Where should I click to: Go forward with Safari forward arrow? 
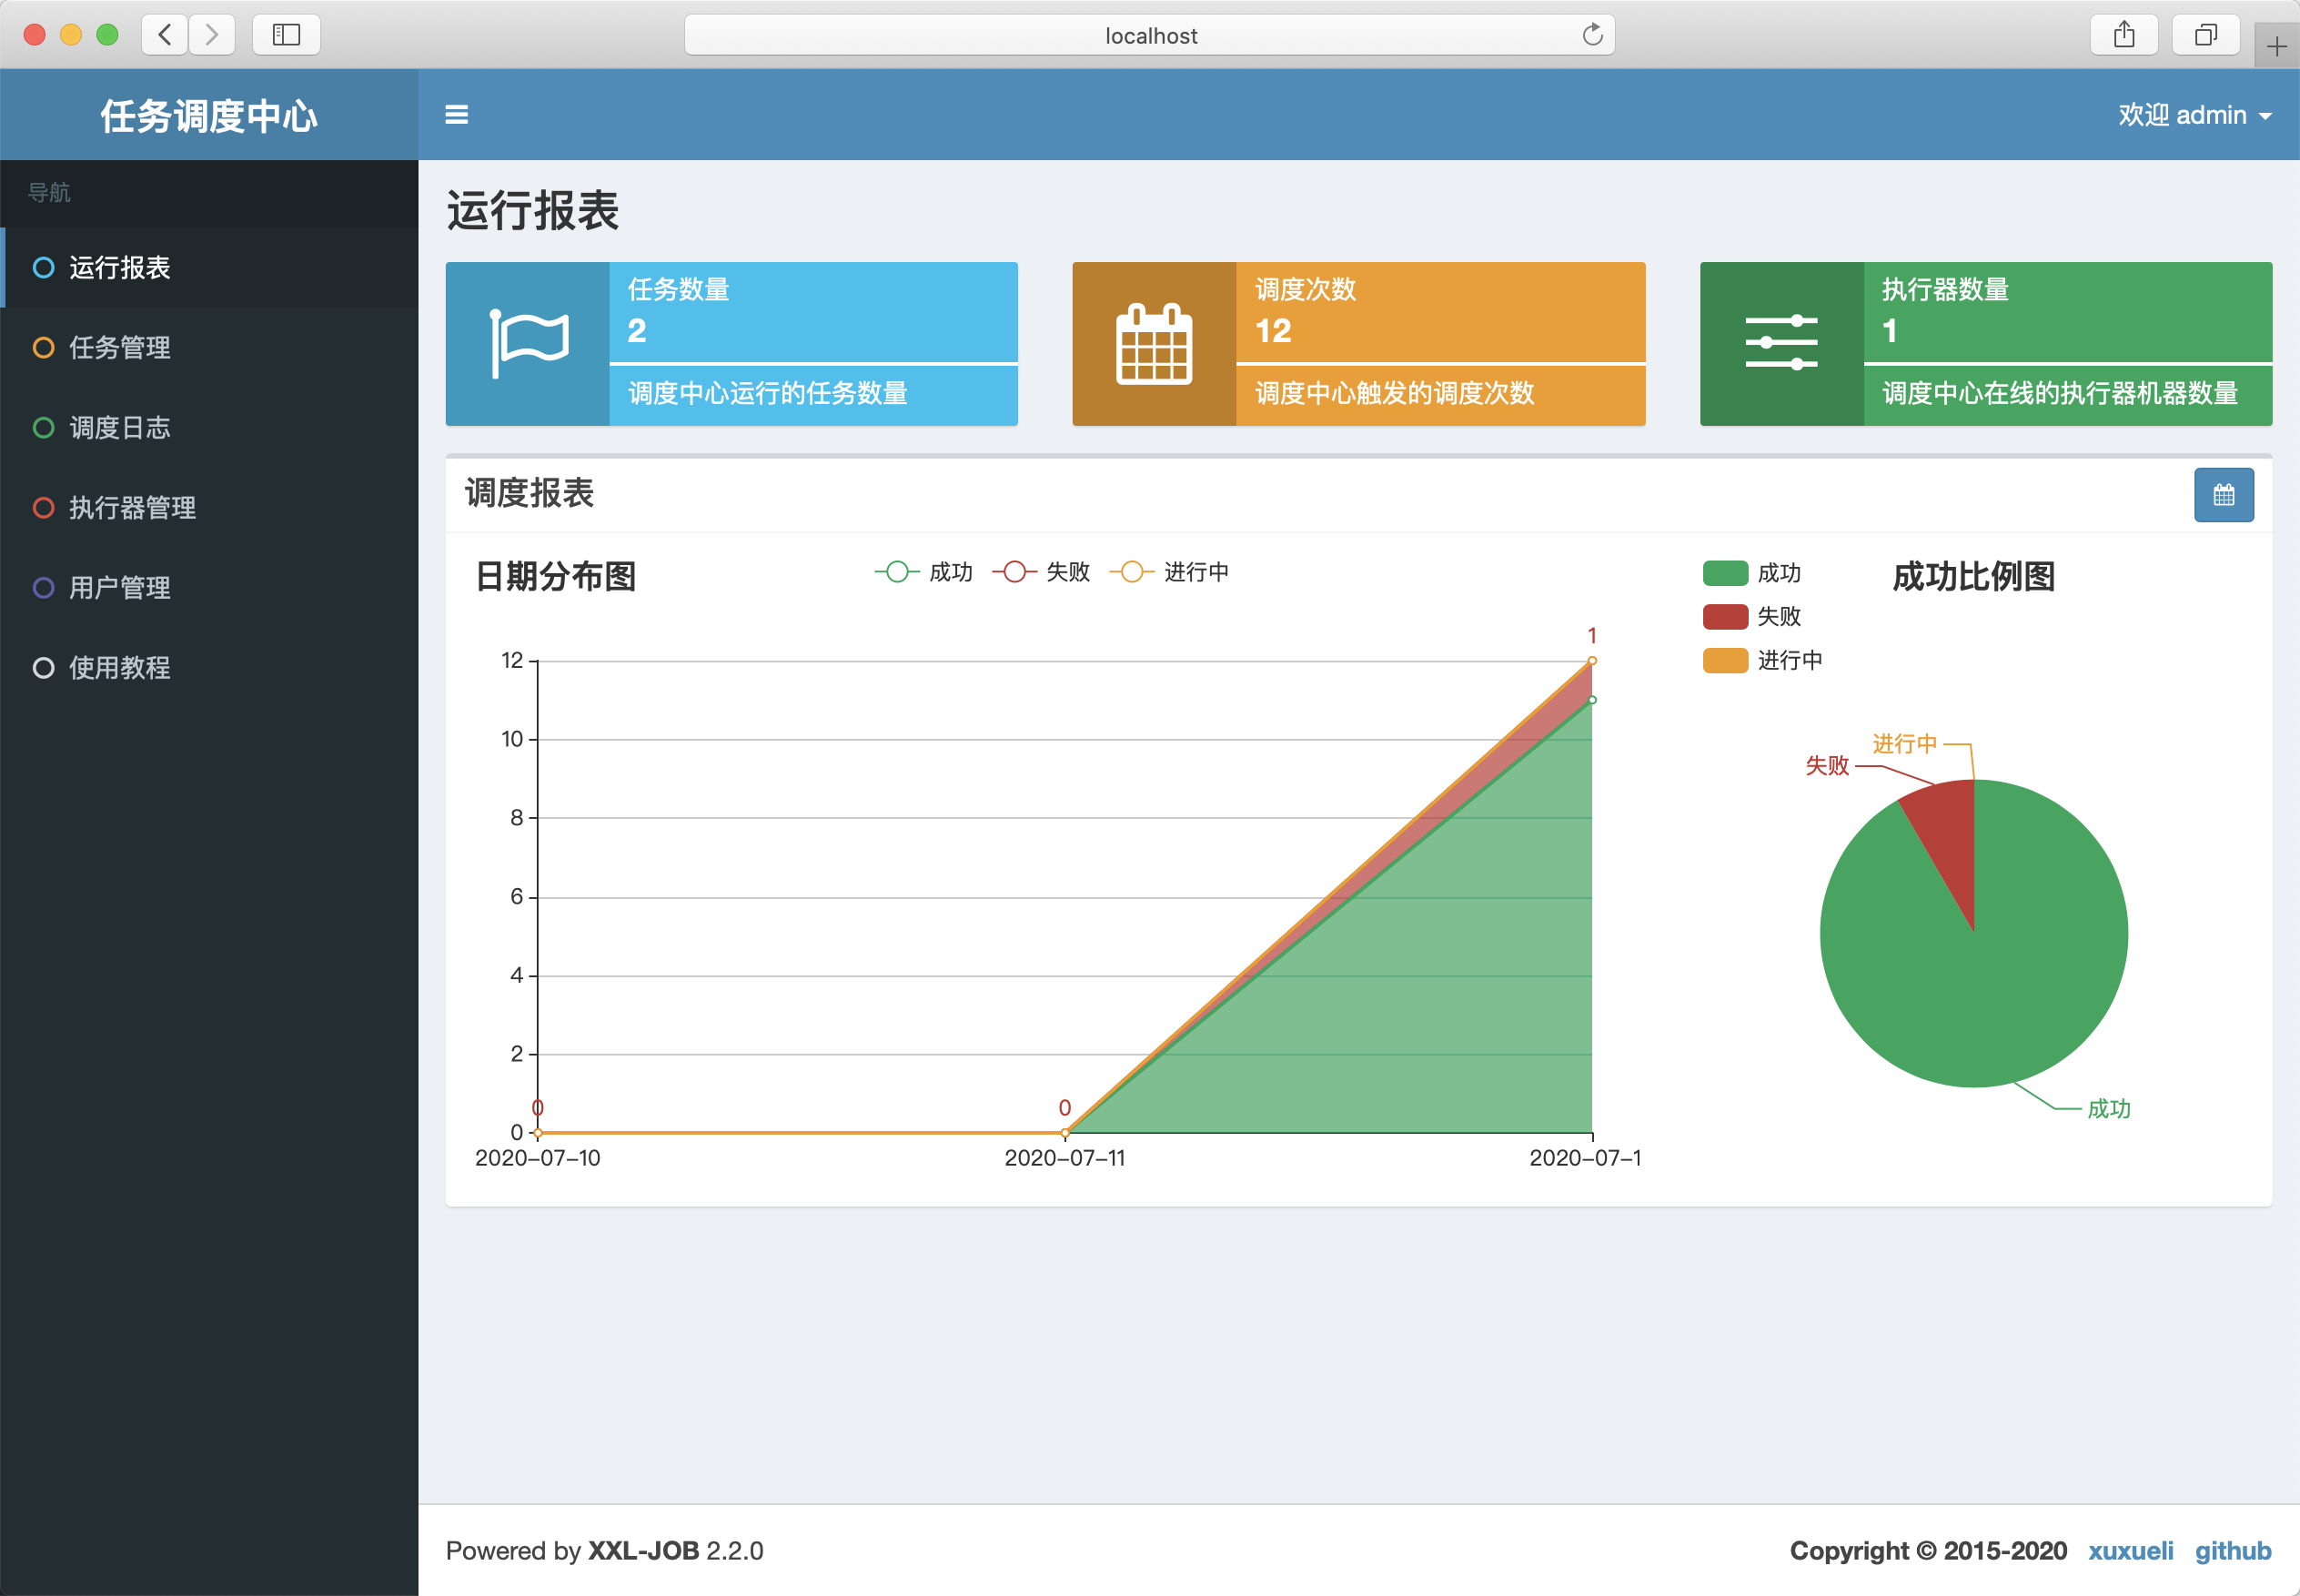pos(211,35)
